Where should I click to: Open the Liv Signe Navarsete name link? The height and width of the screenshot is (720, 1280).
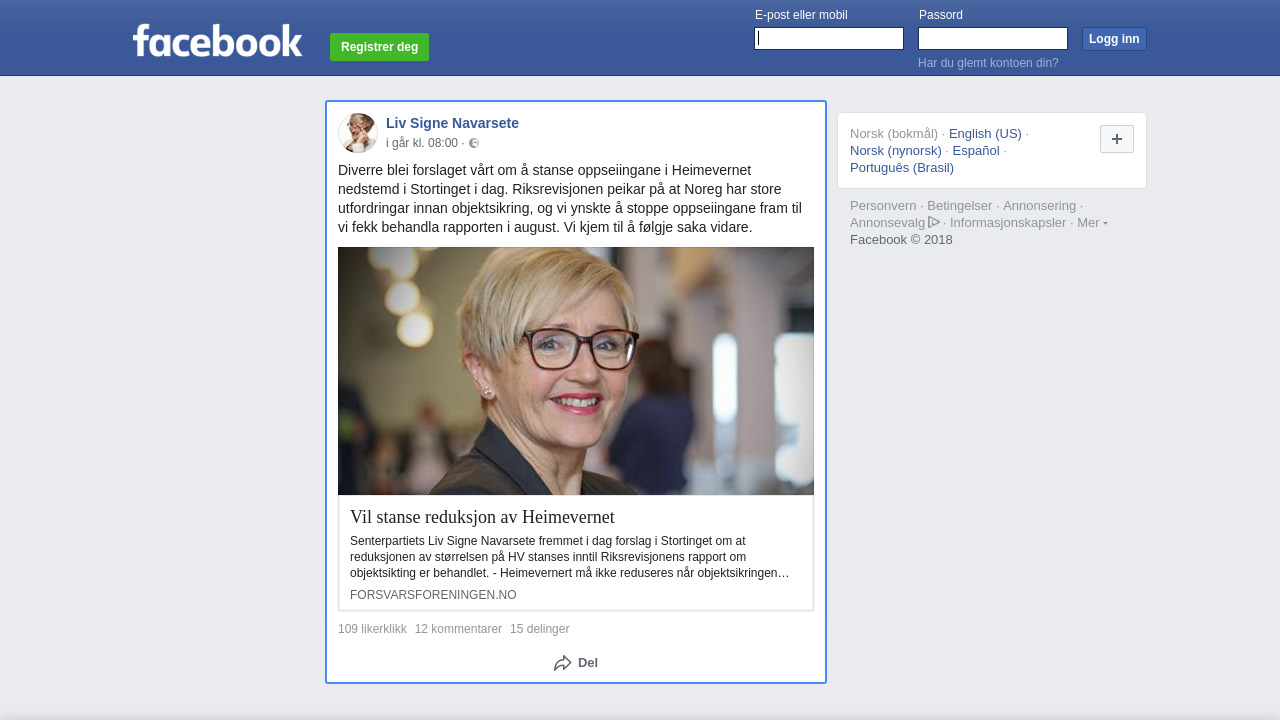[x=452, y=123]
